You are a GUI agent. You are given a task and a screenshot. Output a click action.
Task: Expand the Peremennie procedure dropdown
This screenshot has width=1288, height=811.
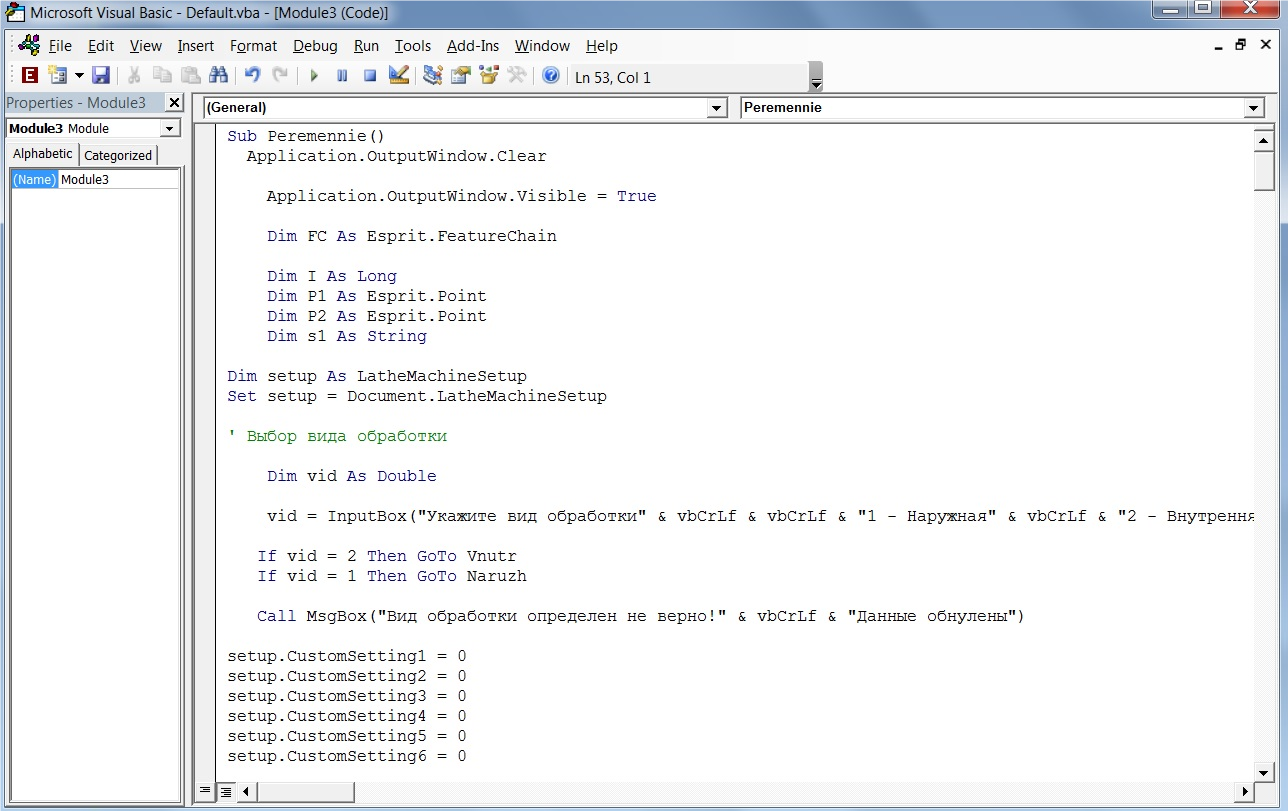click(1254, 108)
